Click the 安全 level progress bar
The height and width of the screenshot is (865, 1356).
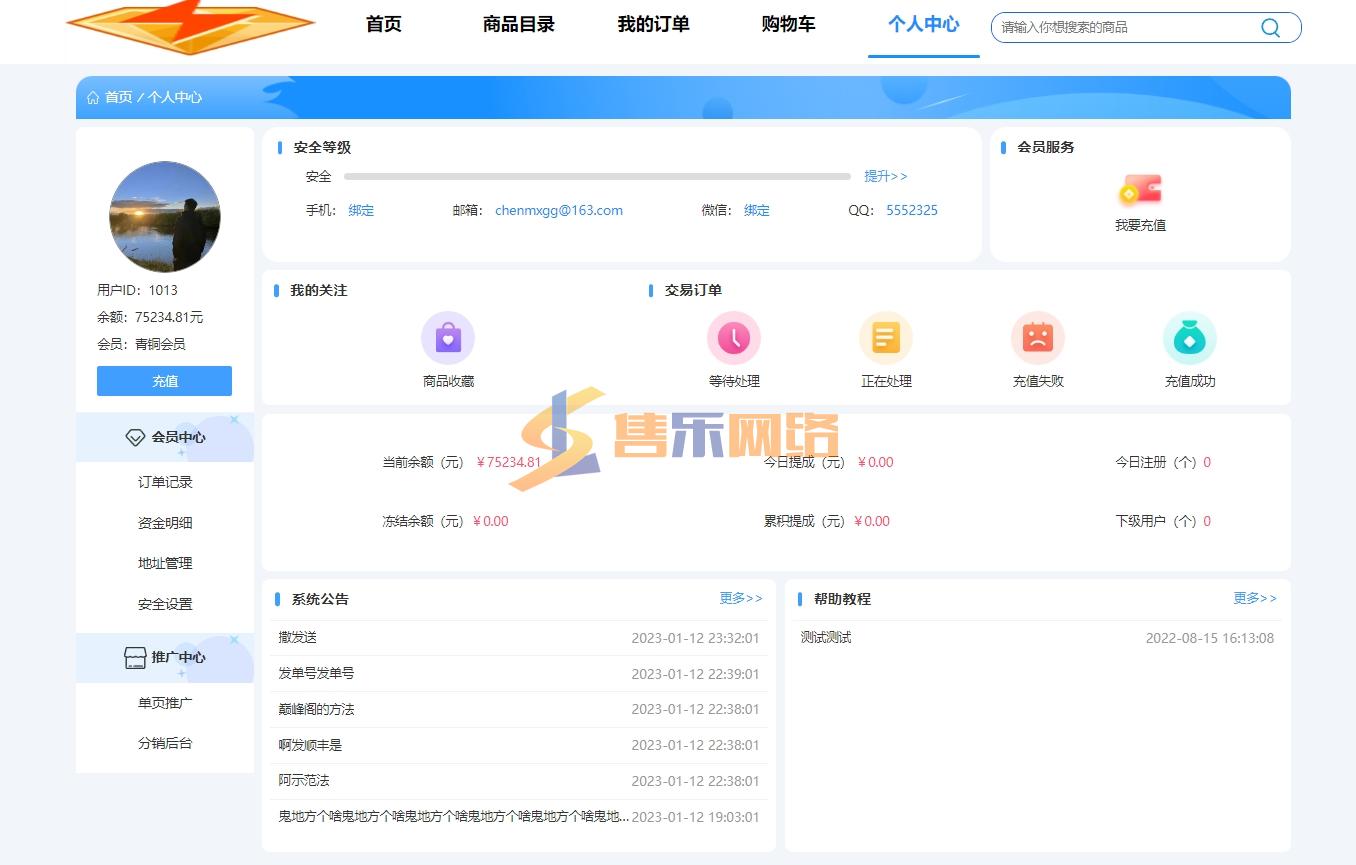tap(597, 177)
